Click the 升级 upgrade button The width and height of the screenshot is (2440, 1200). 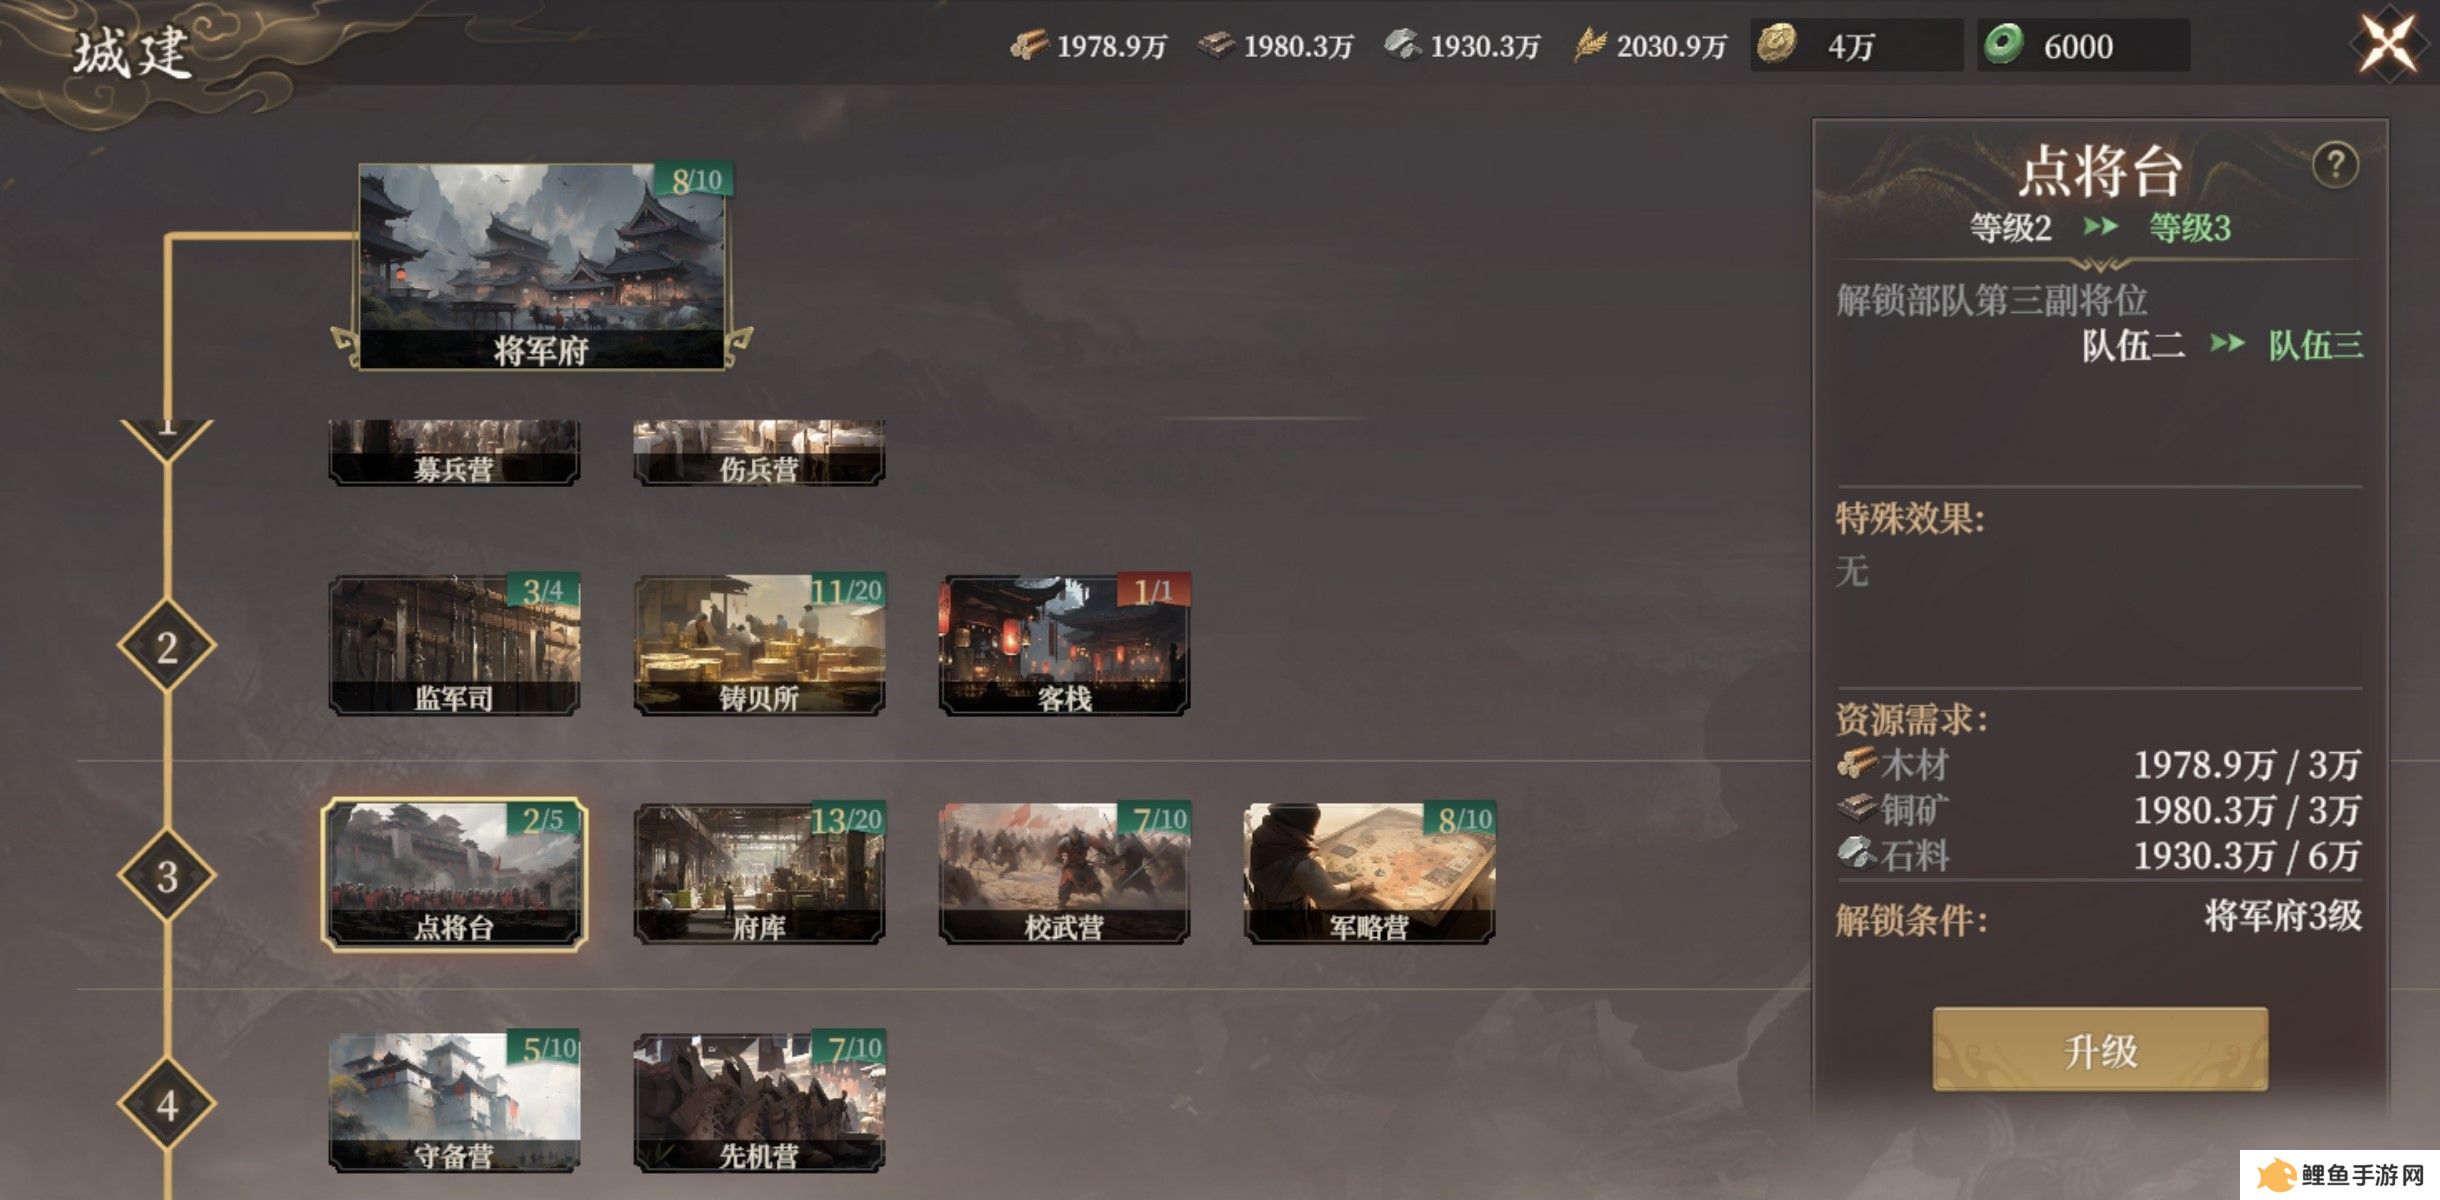pos(2100,1050)
